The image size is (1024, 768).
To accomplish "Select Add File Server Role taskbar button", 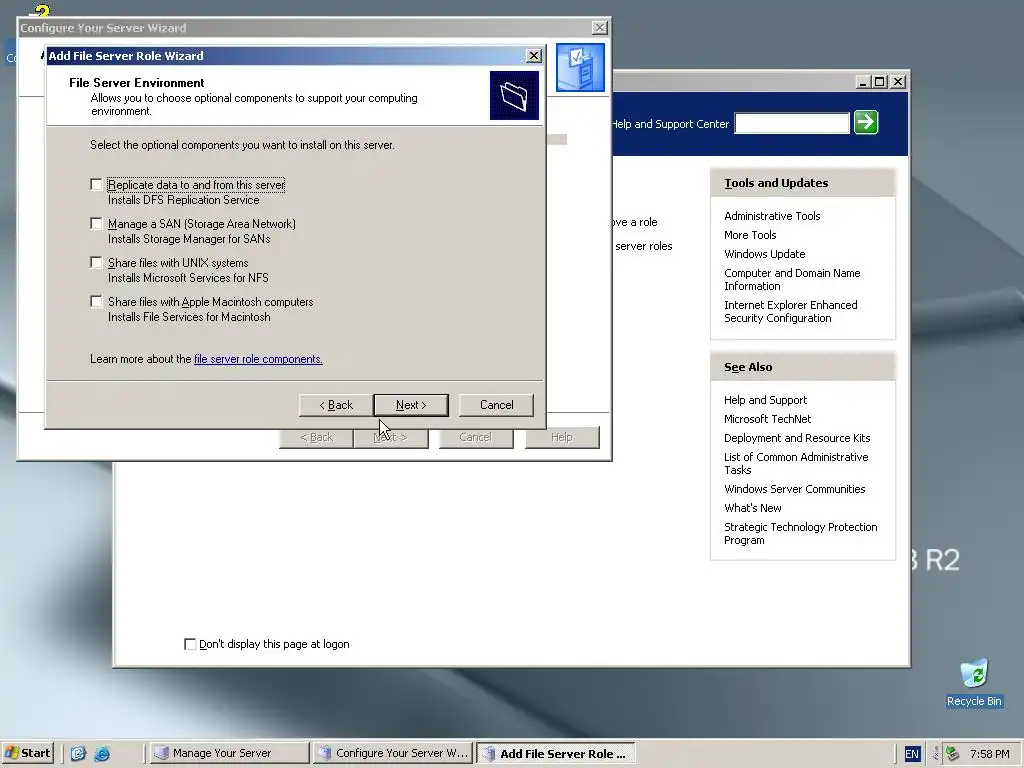I will pos(556,754).
